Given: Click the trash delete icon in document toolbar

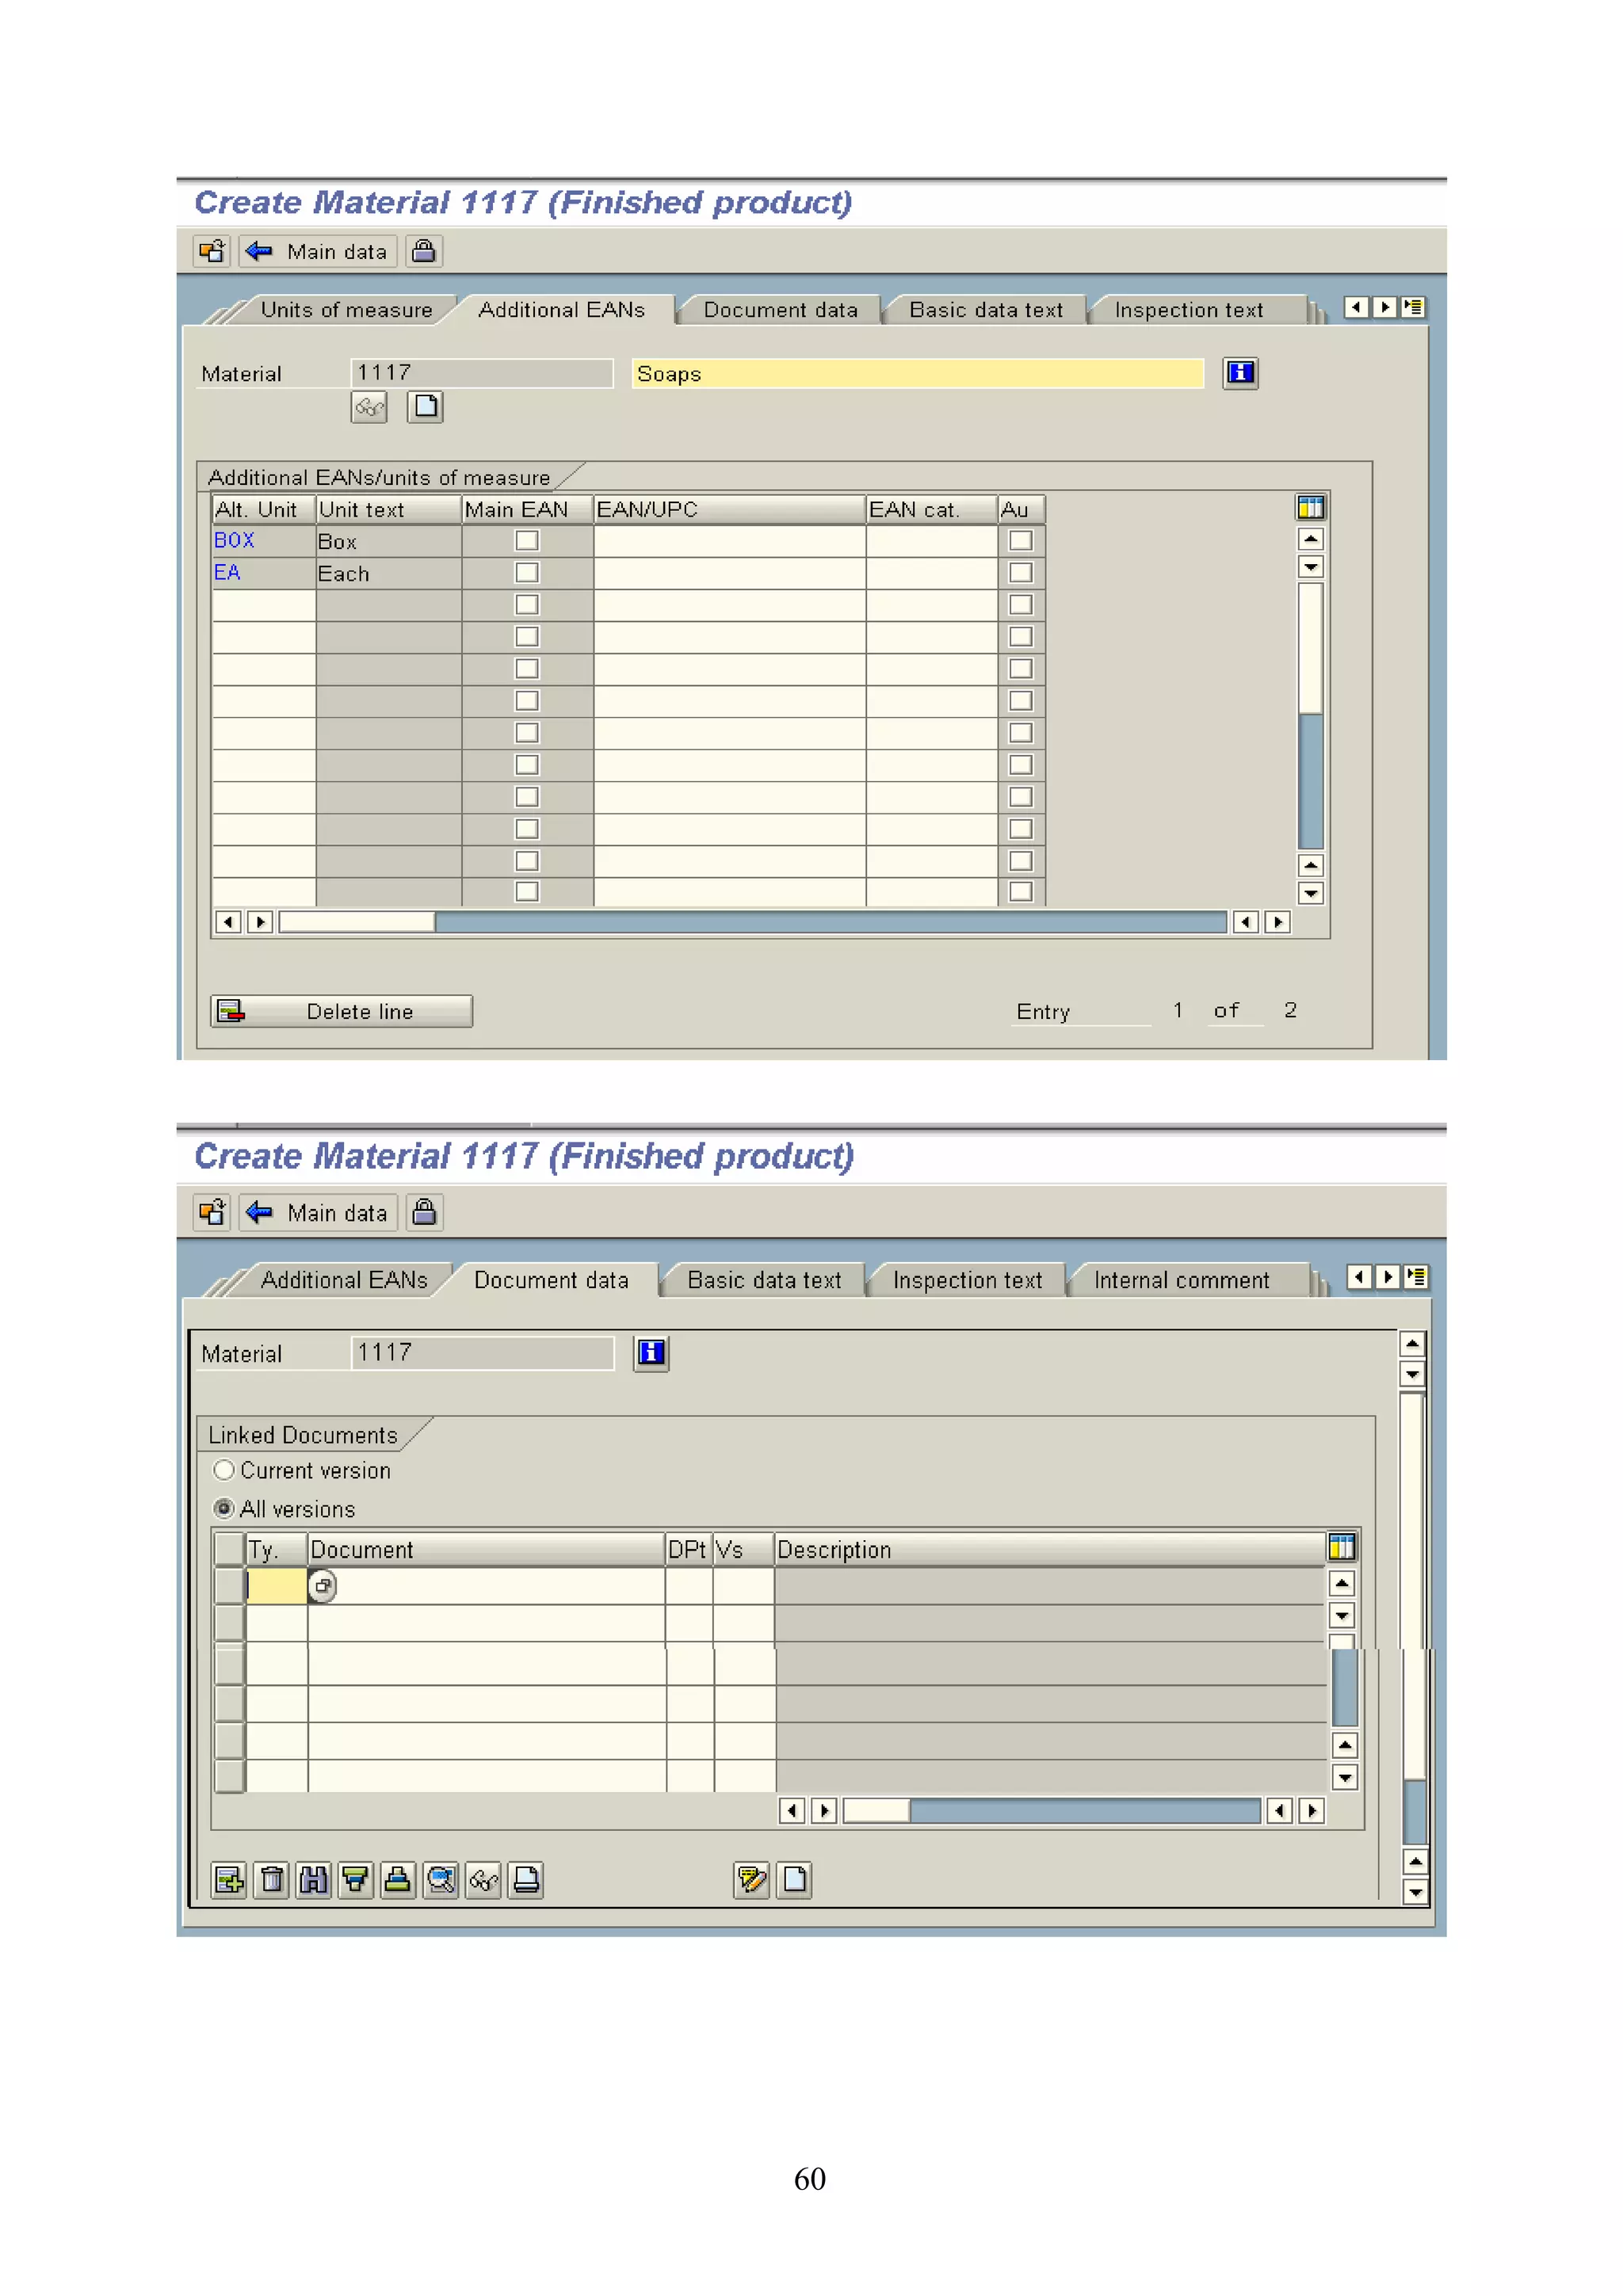Looking at the screenshot, I should [271, 1880].
